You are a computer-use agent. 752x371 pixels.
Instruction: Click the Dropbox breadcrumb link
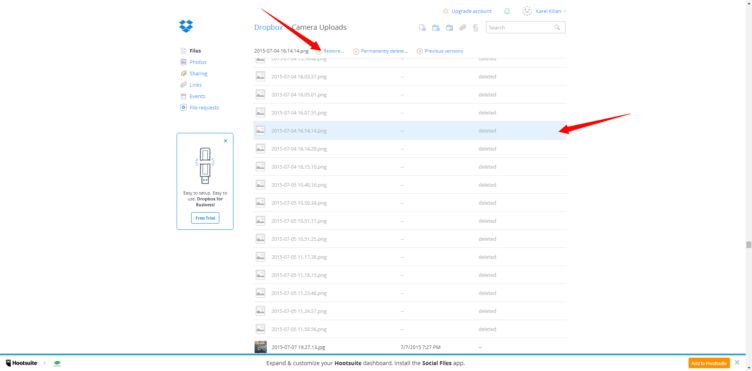pos(268,27)
